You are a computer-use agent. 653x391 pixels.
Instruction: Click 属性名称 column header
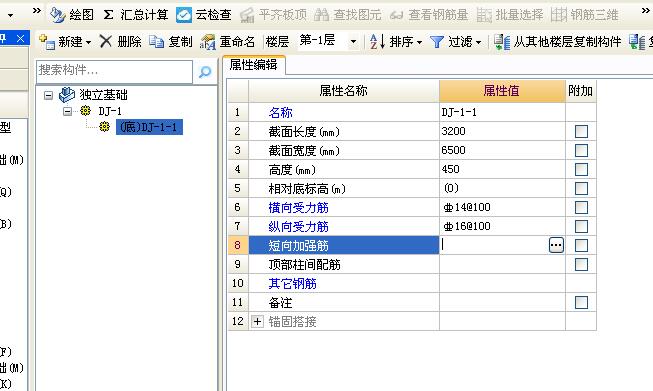pos(344,91)
